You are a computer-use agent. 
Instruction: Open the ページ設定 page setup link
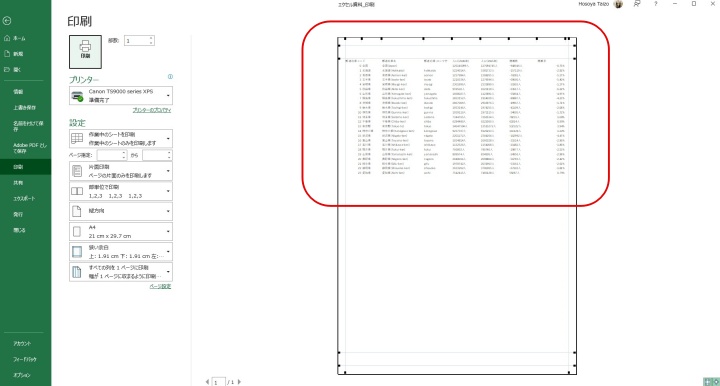[x=160, y=286]
